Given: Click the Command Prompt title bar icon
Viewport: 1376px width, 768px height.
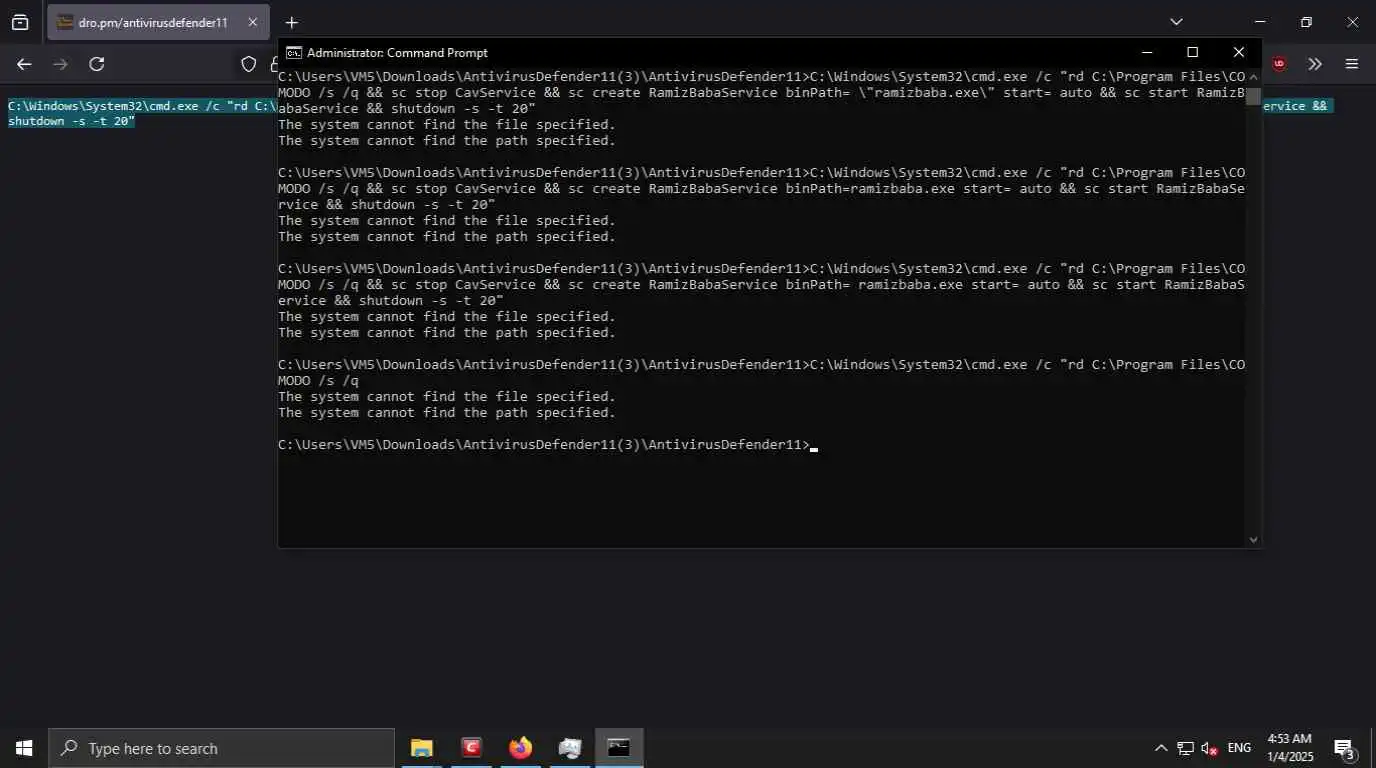Looking at the screenshot, I should [293, 52].
